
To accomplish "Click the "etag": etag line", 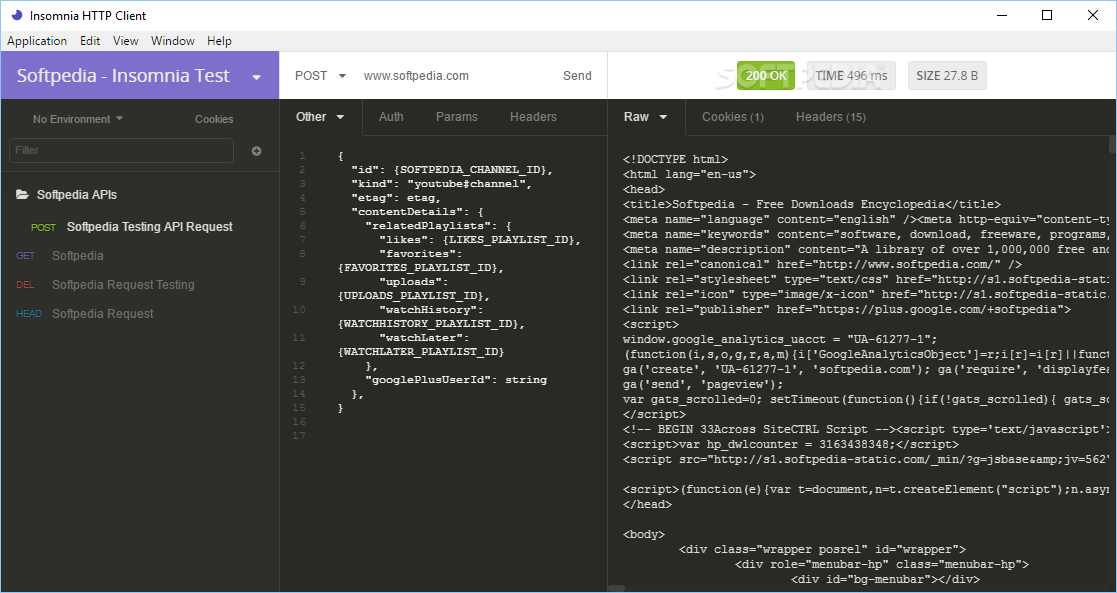I will click(396, 197).
